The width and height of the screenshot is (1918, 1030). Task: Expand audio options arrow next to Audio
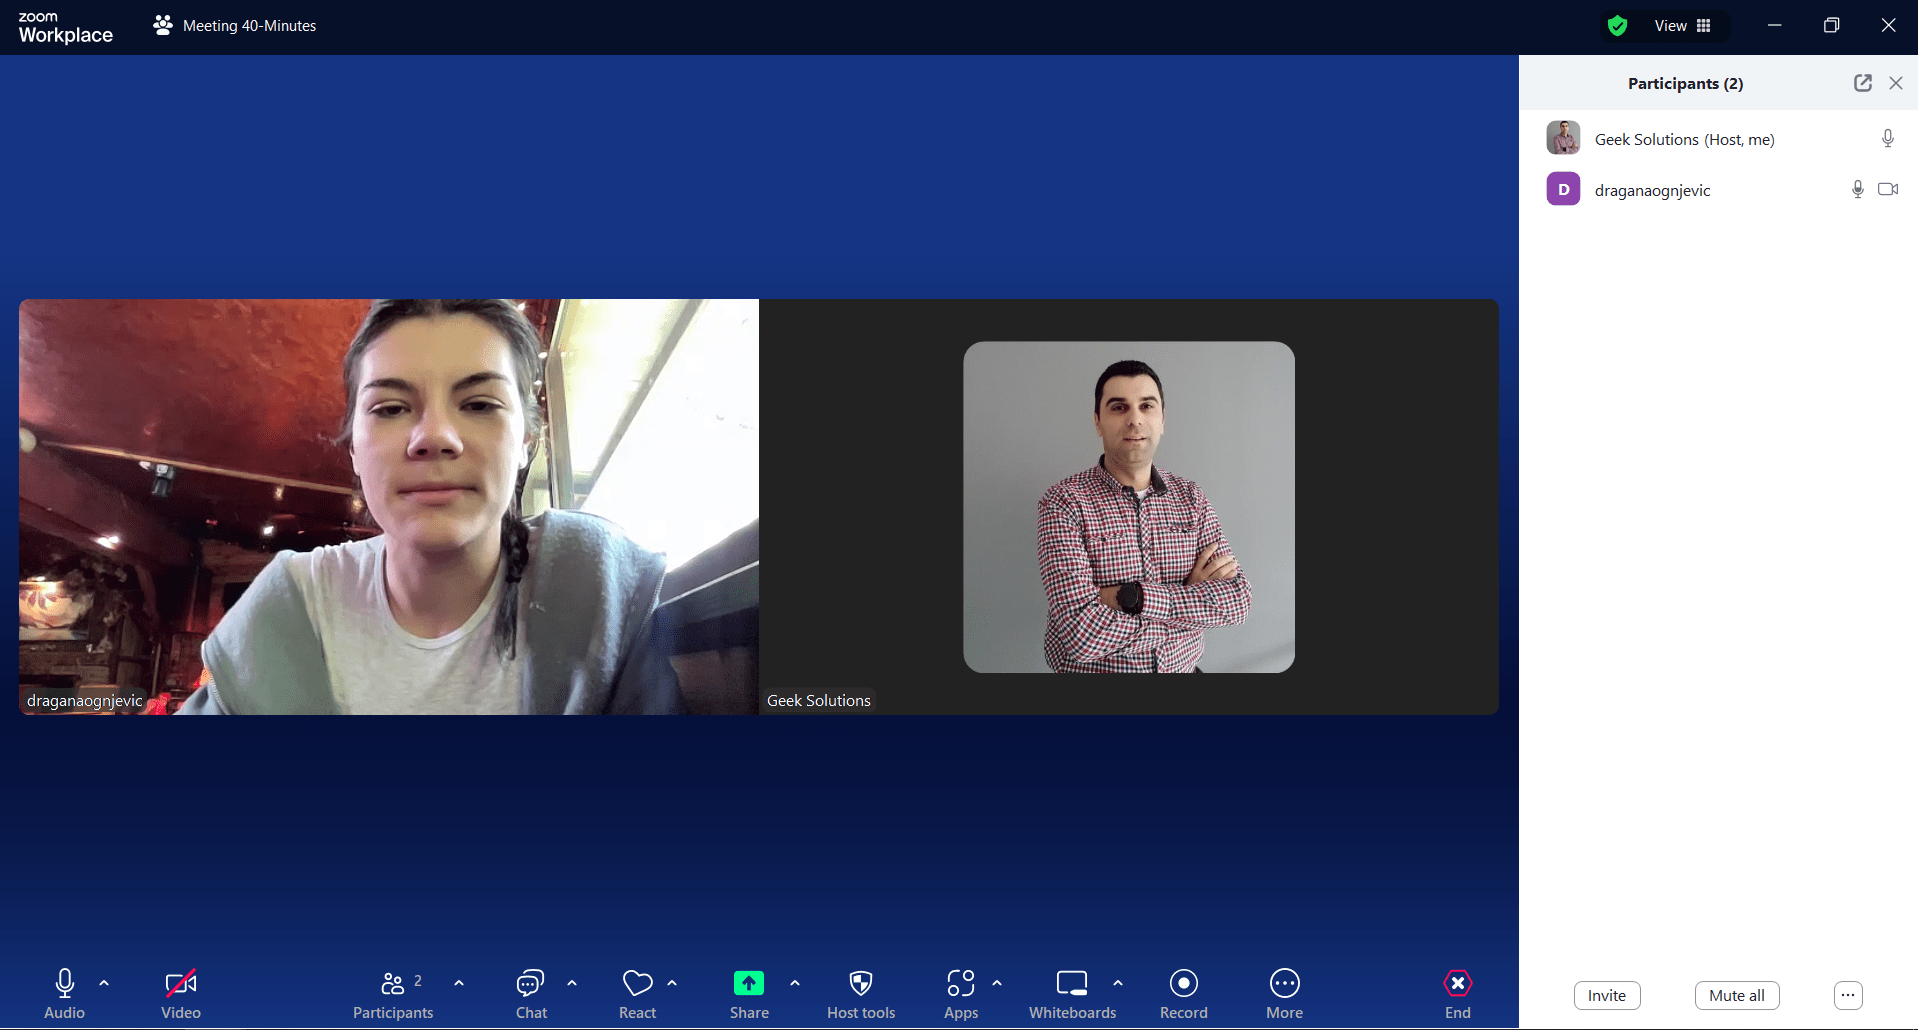[x=104, y=983]
